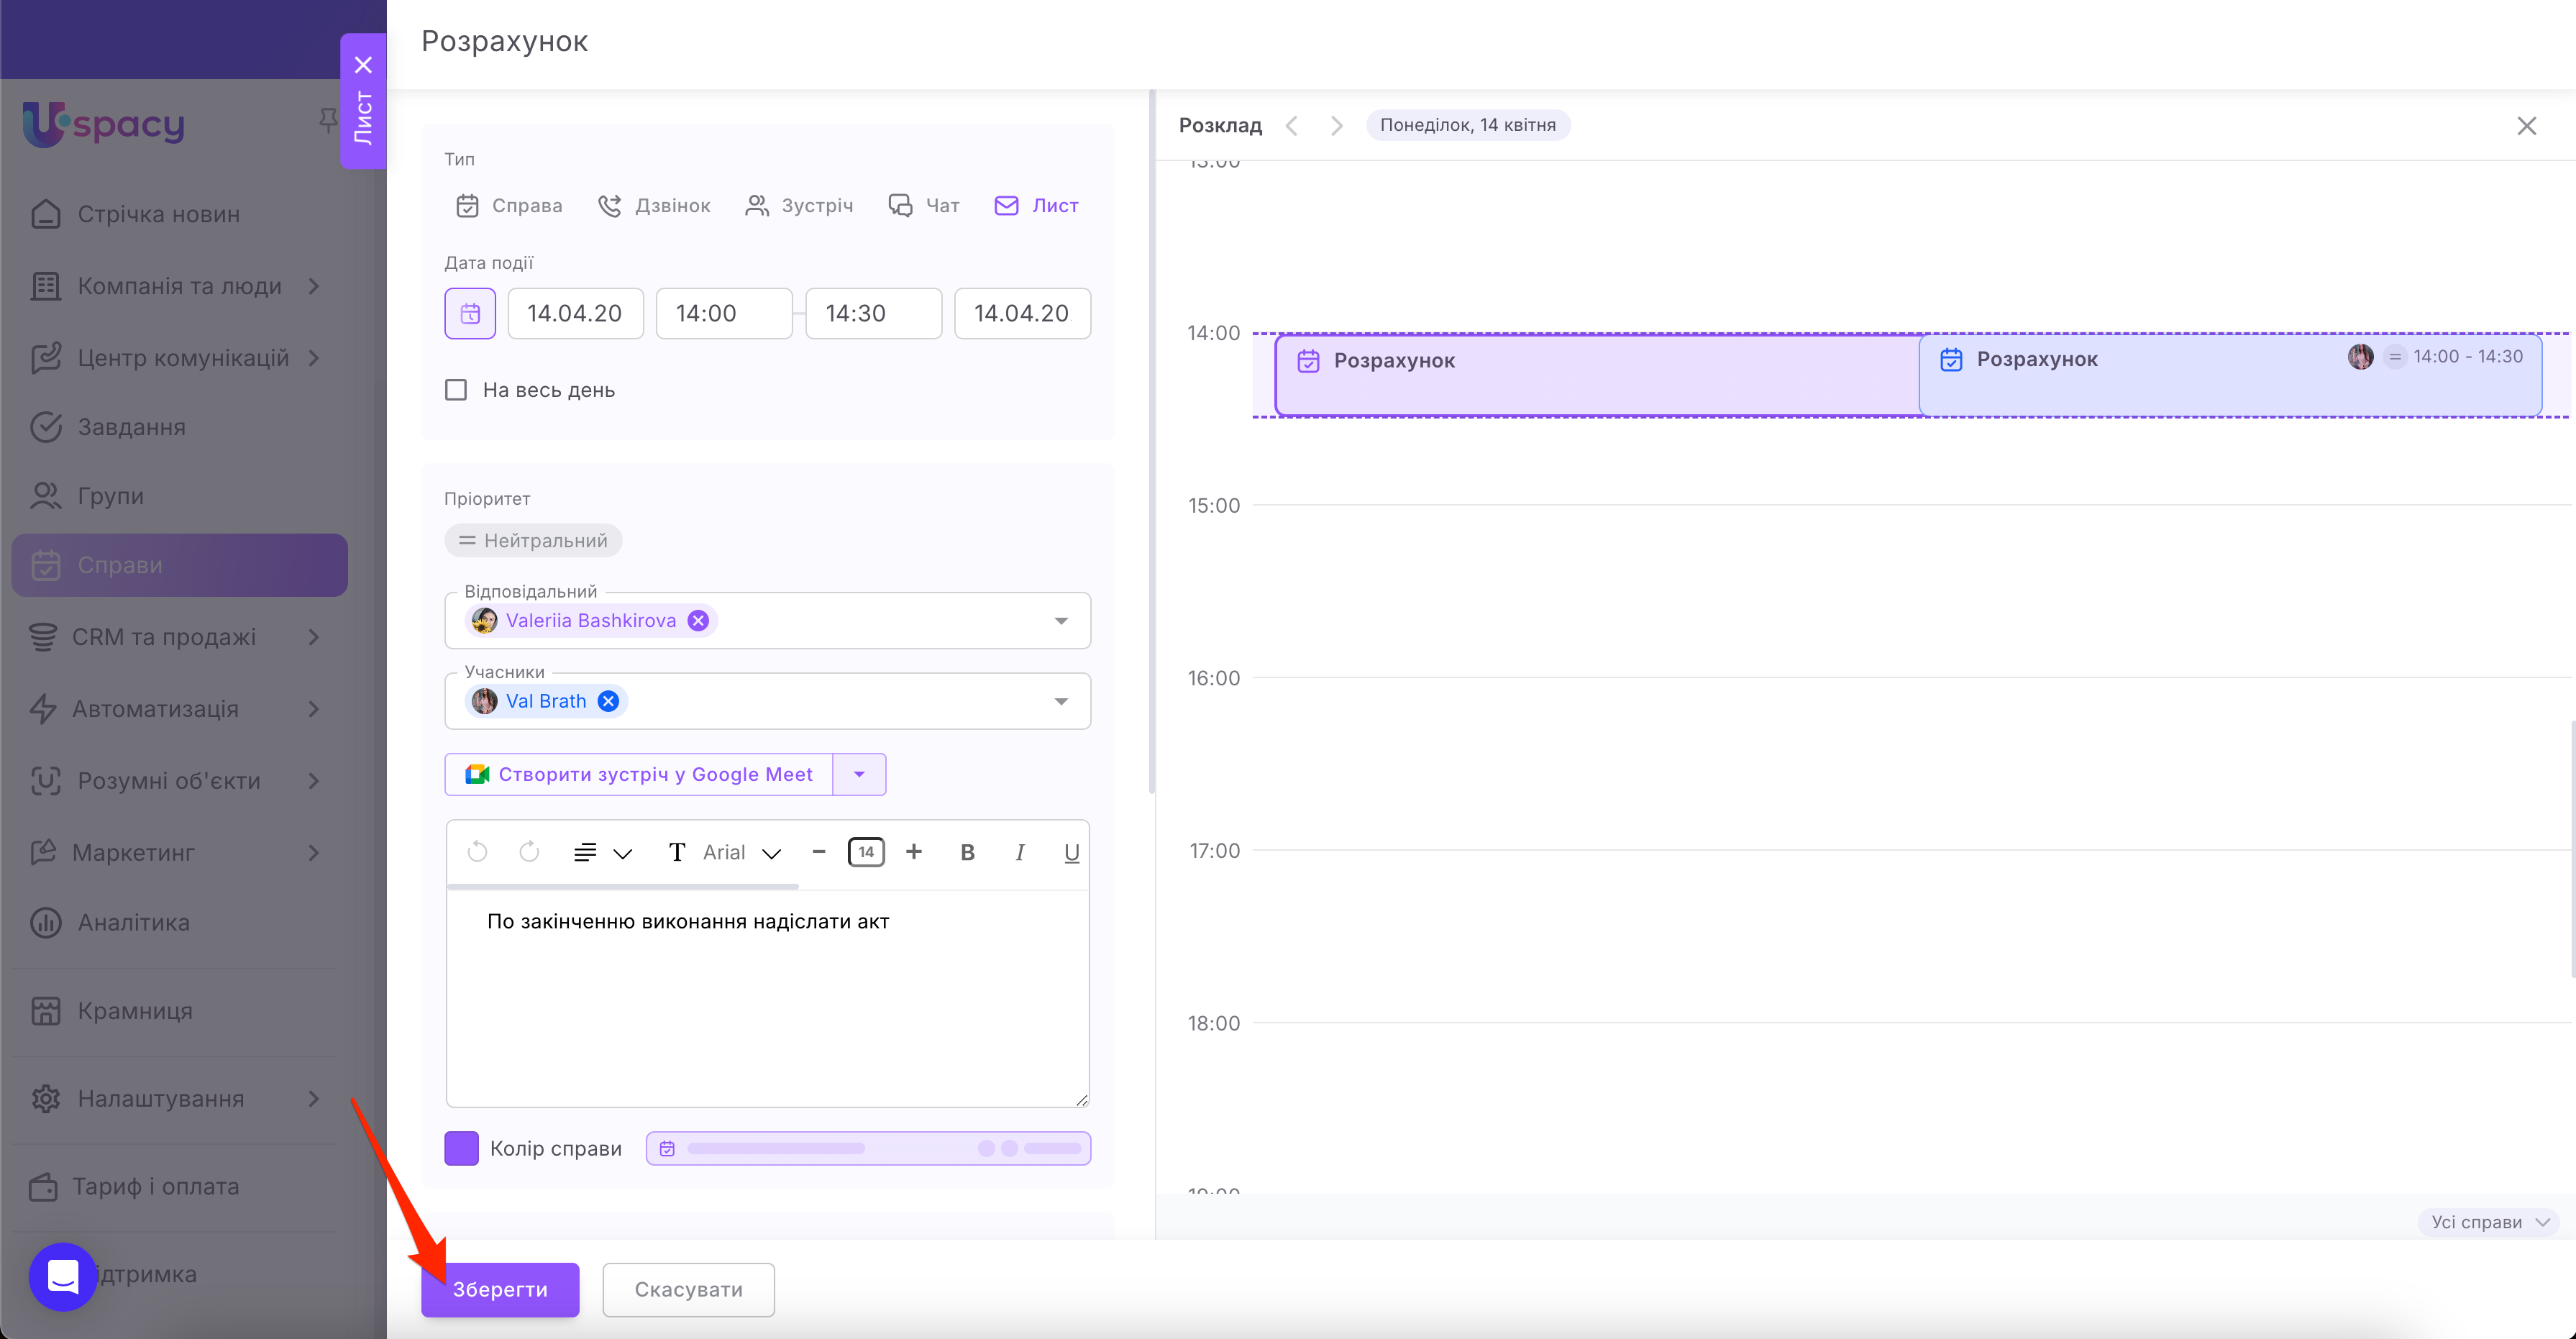Click the Скасувати button
This screenshot has height=1339, width=2576.
click(688, 1289)
